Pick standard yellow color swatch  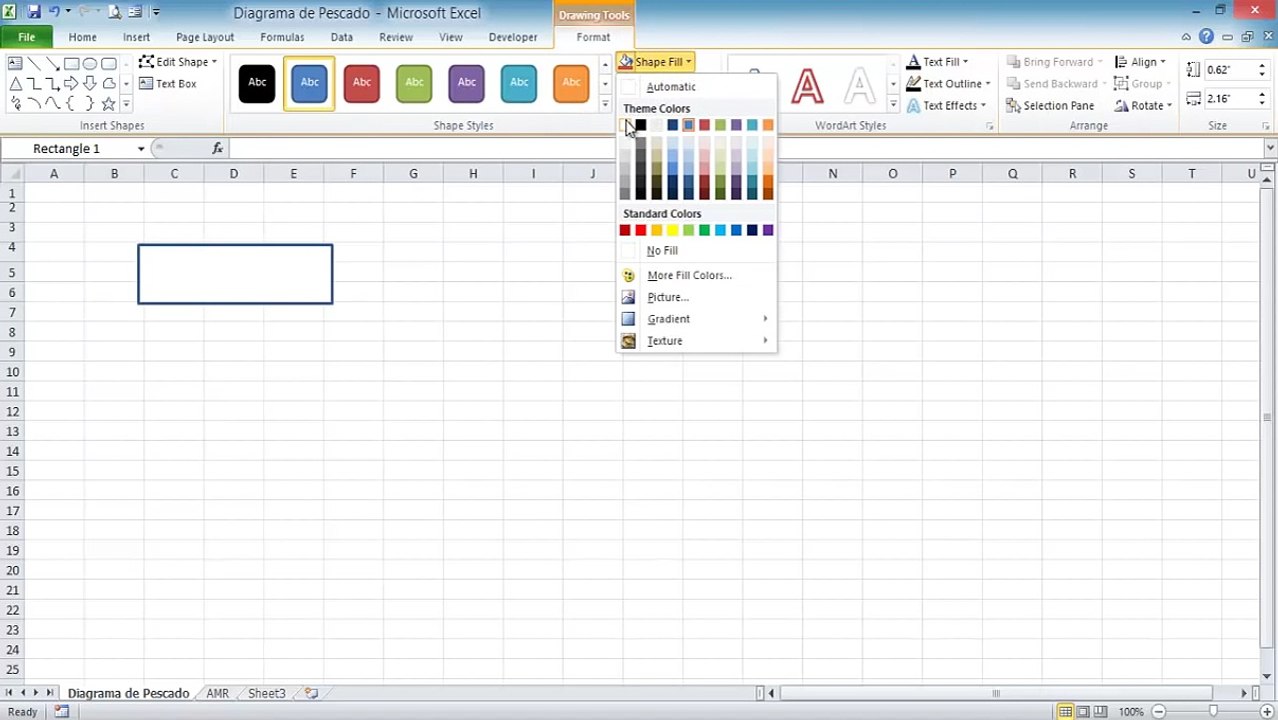tap(673, 230)
